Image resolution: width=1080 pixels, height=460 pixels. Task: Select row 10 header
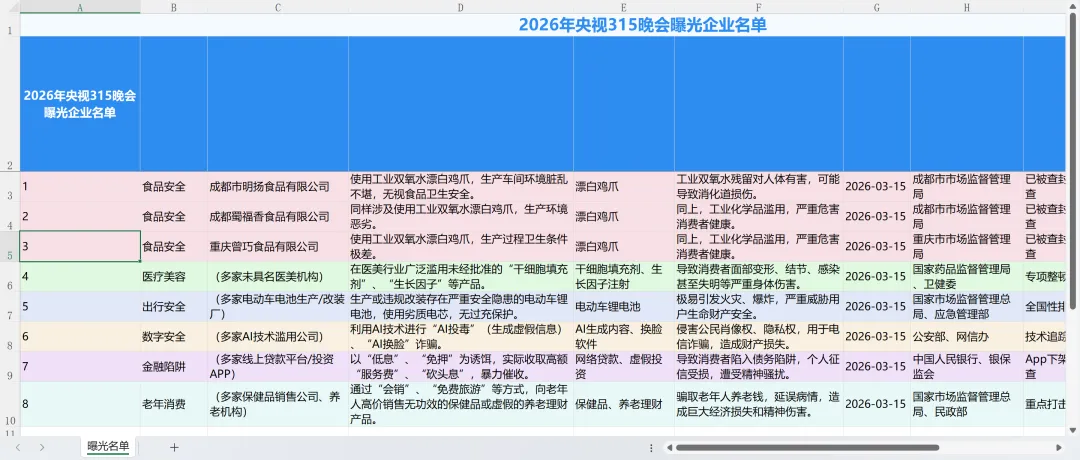tap(10, 404)
